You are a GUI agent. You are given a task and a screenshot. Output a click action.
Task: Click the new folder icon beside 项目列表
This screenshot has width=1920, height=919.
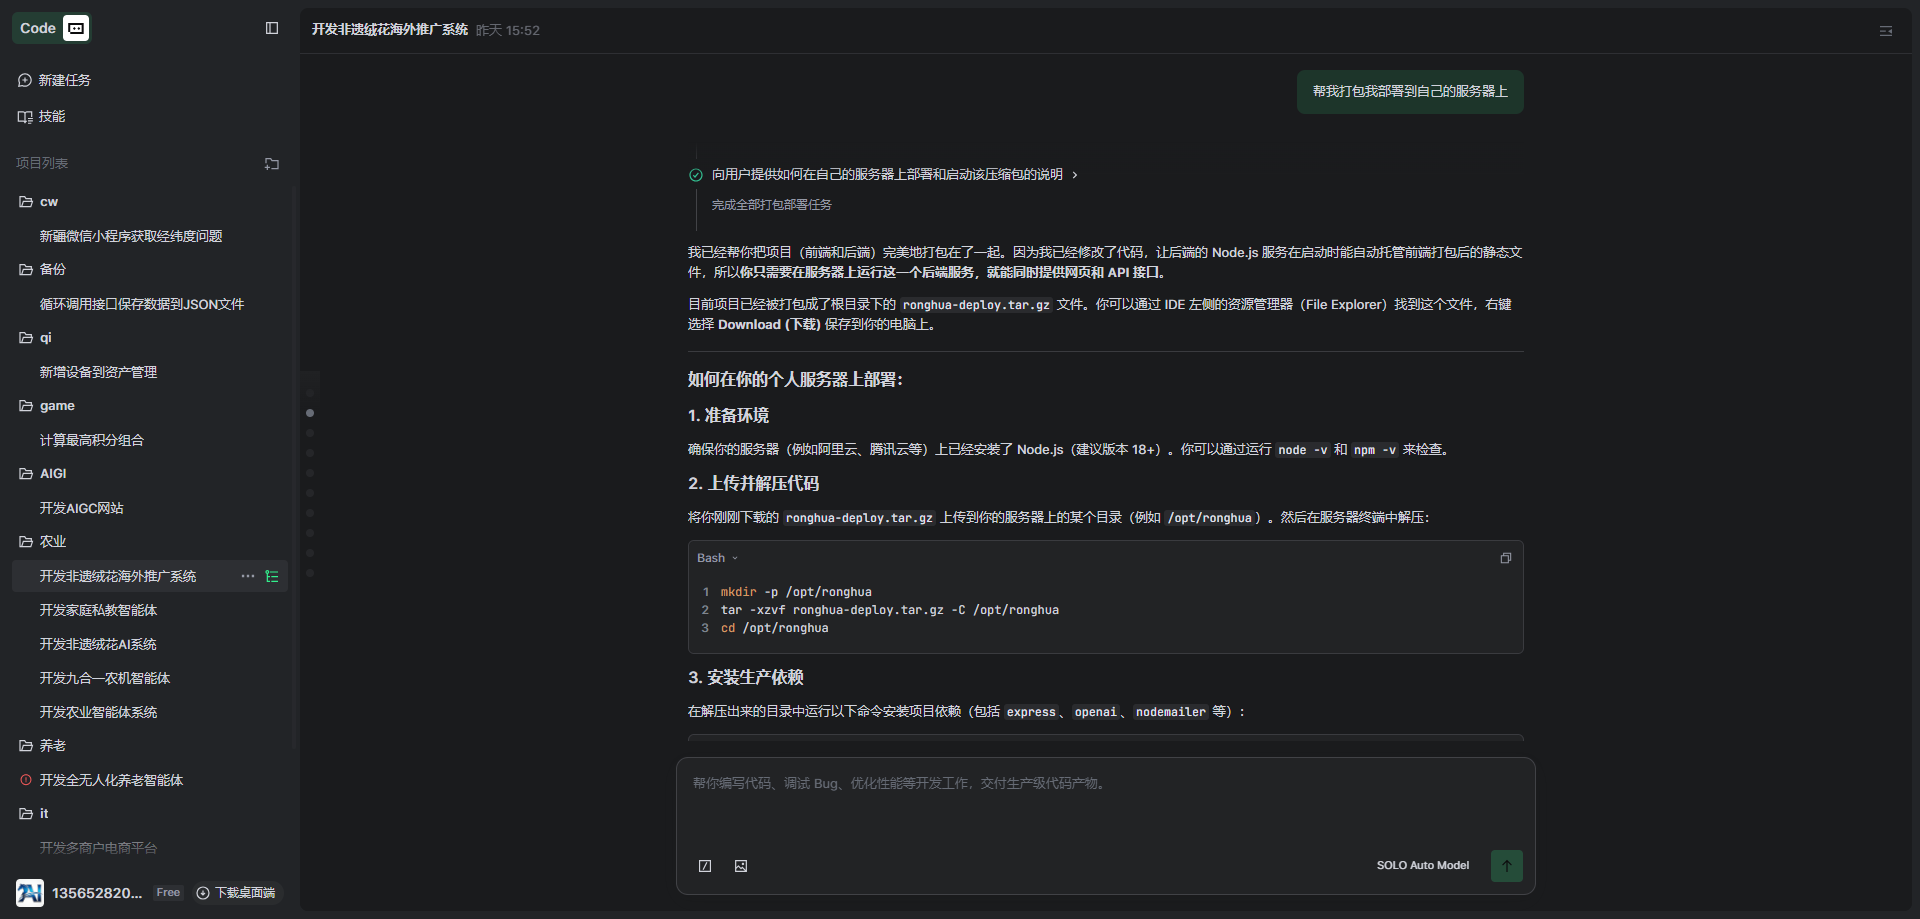272,164
